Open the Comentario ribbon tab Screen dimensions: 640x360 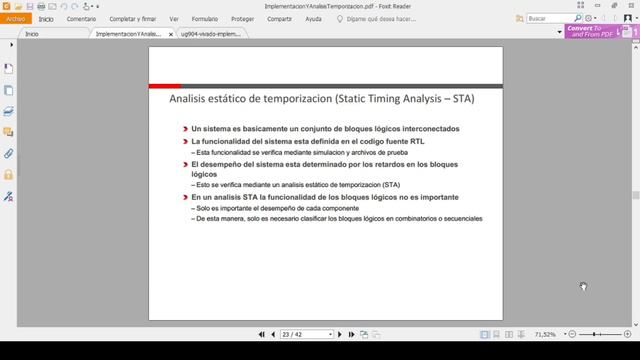pos(81,19)
